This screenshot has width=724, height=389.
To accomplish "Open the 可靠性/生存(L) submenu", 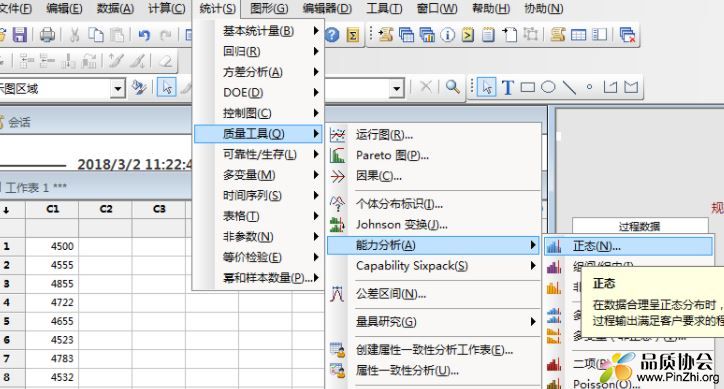I will tap(259, 154).
